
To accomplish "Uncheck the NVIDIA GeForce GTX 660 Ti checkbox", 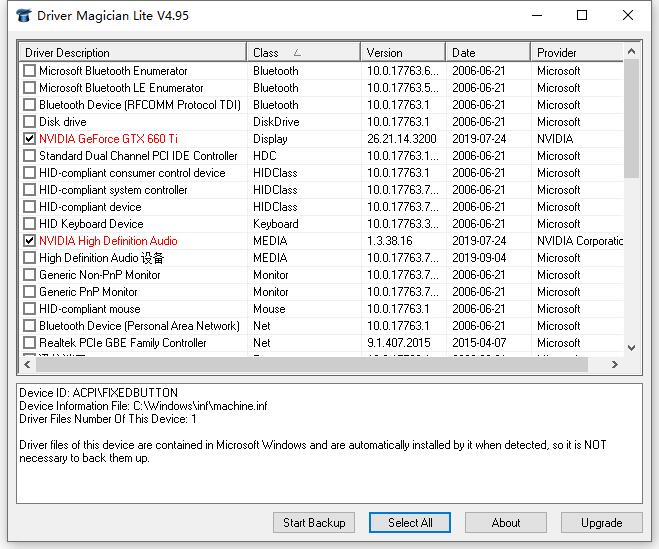I will 29,139.
